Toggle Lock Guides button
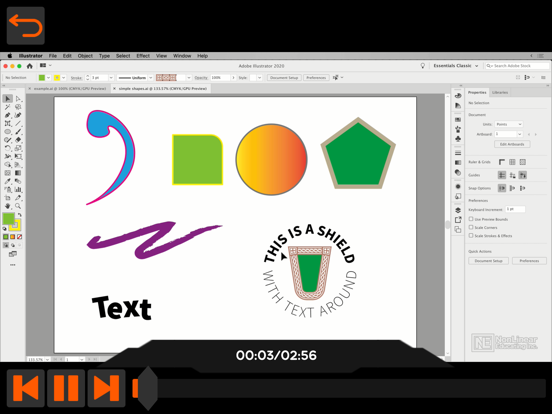Viewport: 552px width, 414px height. [512, 175]
